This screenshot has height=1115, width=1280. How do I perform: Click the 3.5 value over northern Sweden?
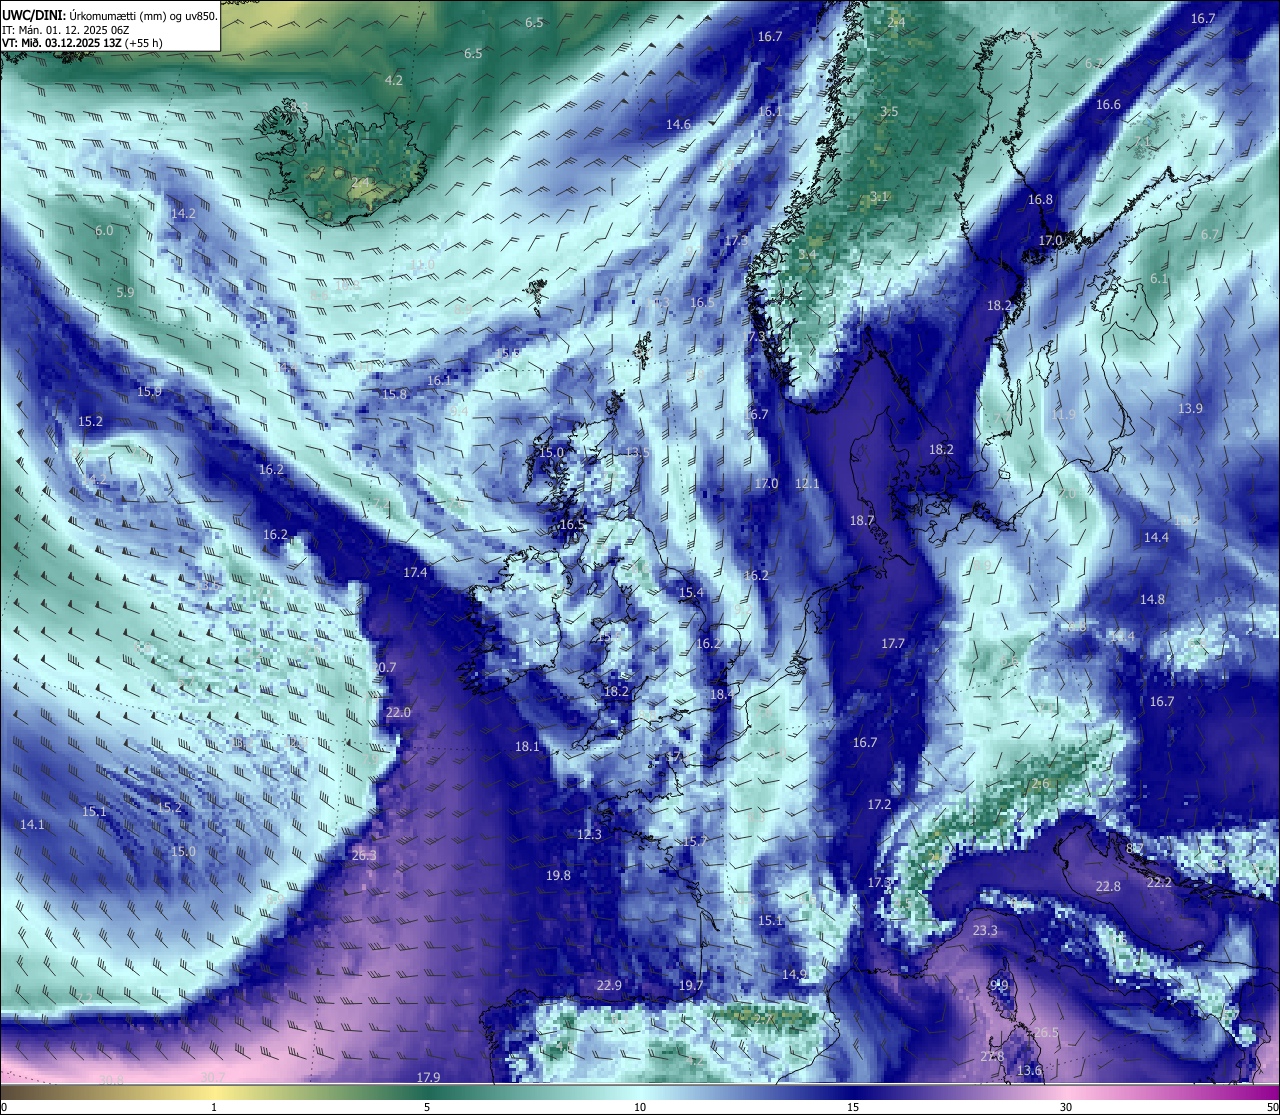(889, 111)
